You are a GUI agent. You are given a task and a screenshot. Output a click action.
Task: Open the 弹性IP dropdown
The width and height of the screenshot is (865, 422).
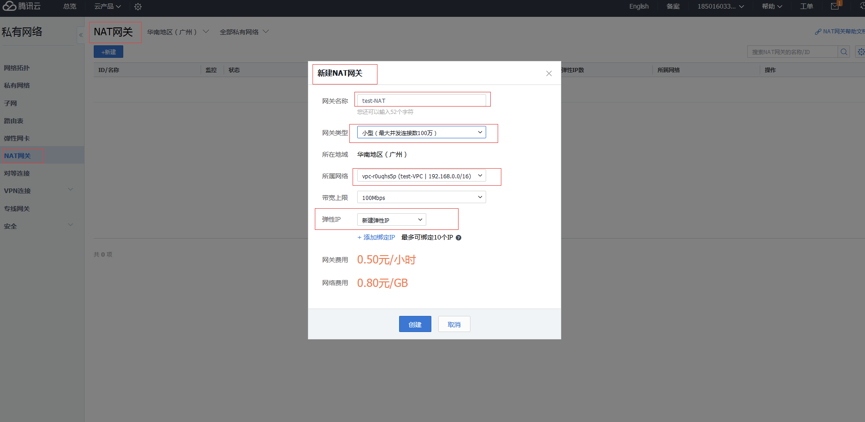pos(391,220)
